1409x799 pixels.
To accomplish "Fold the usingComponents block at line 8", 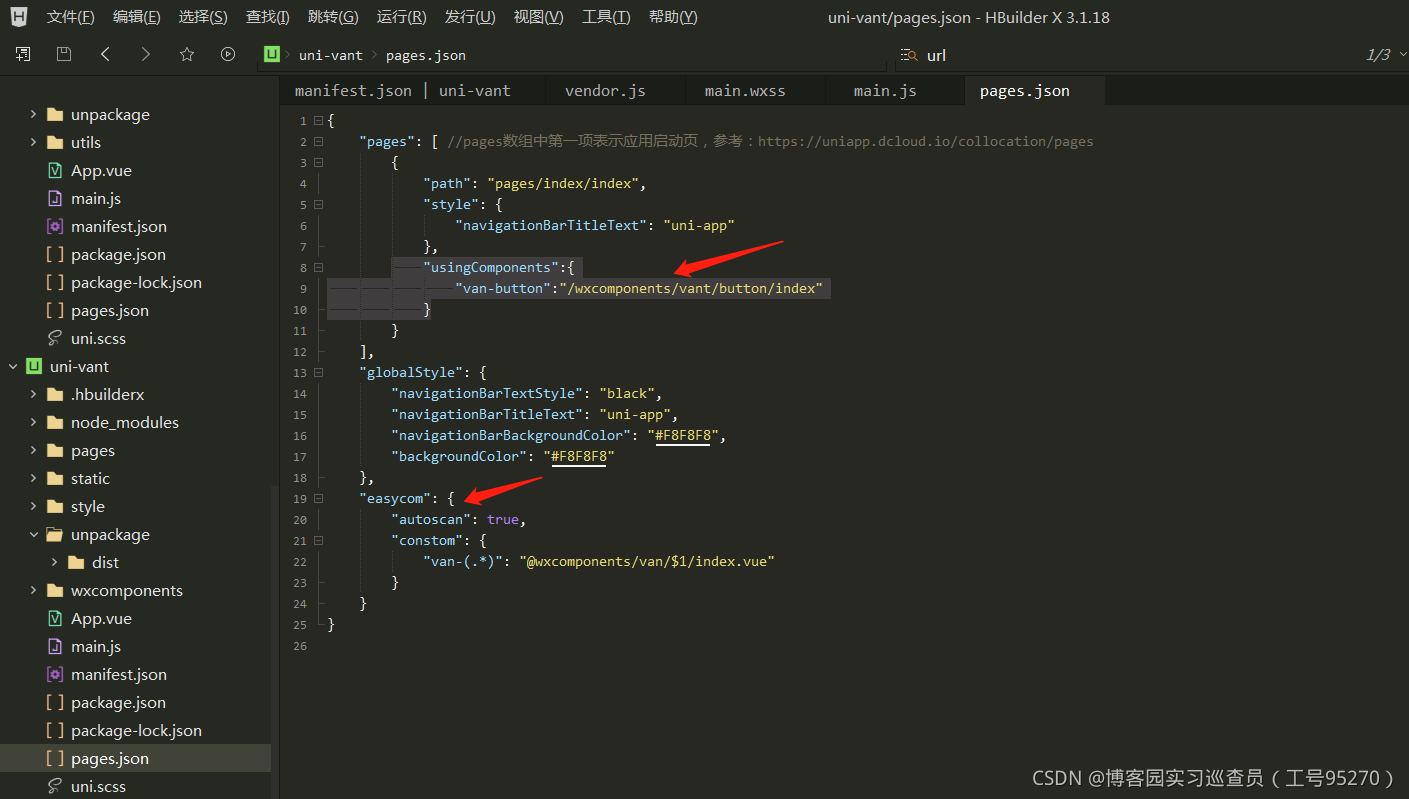I will point(318,267).
